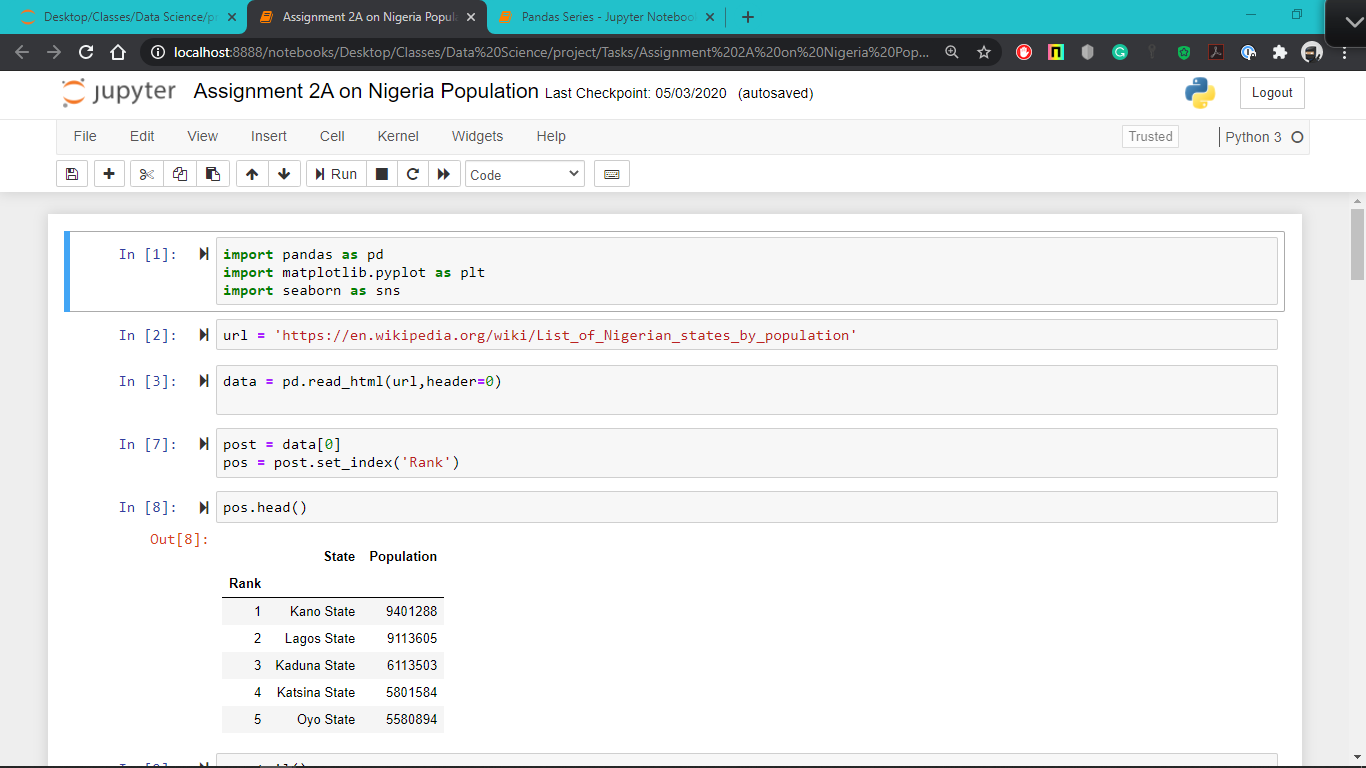The height and width of the screenshot is (768, 1366).
Task: Open the Code cell type dropdown
Action: [524, 173]
